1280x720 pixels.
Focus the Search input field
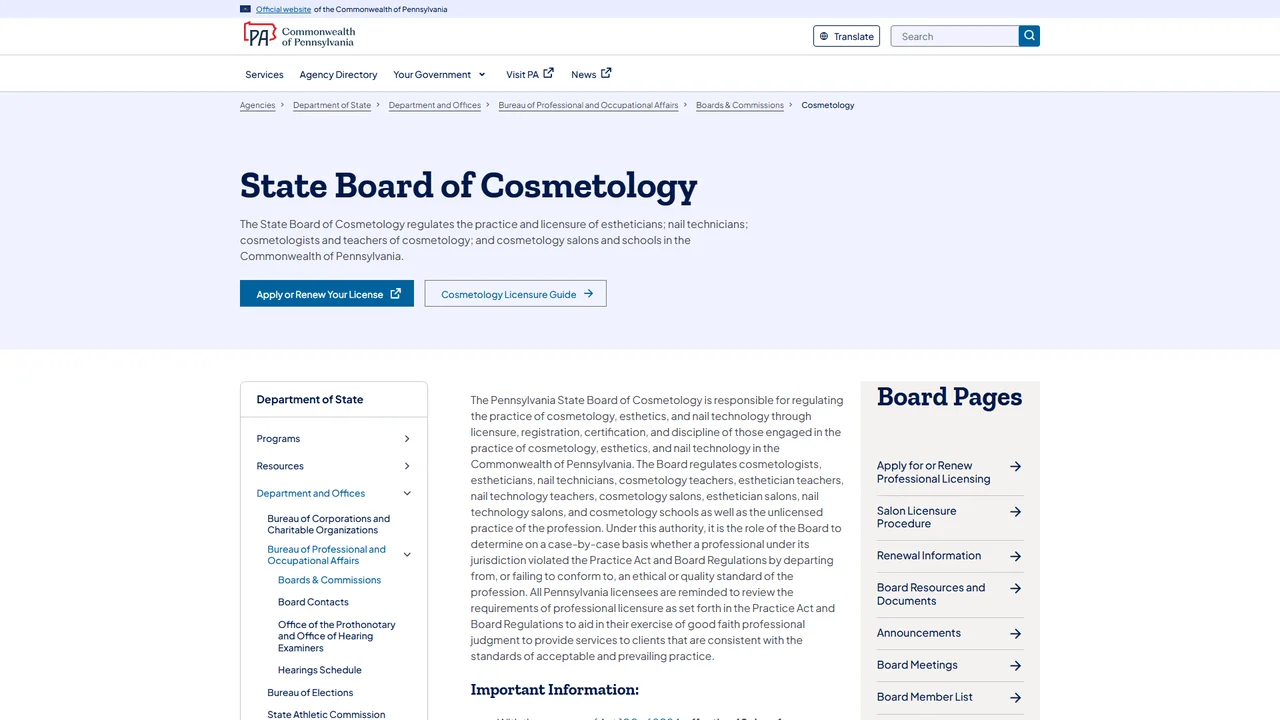point(955,36)
